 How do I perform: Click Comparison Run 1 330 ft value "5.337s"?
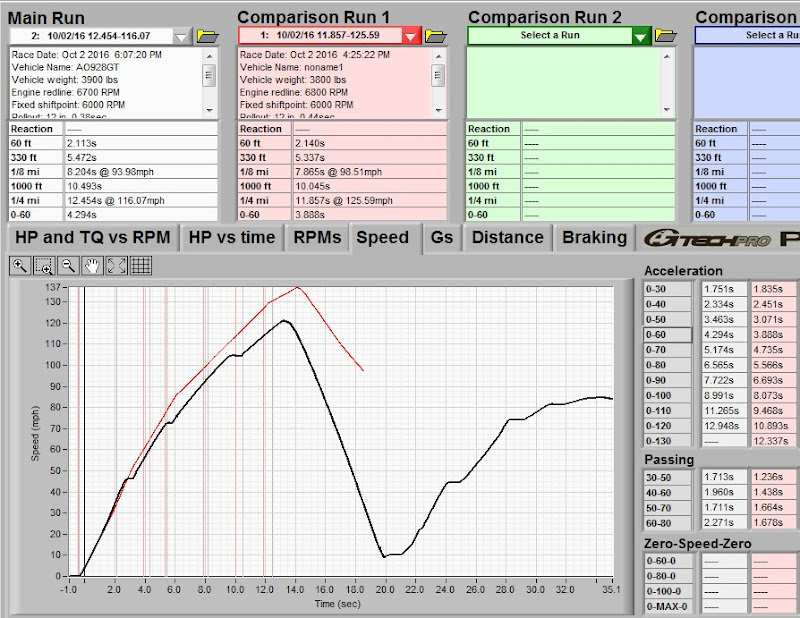point(310,158)
